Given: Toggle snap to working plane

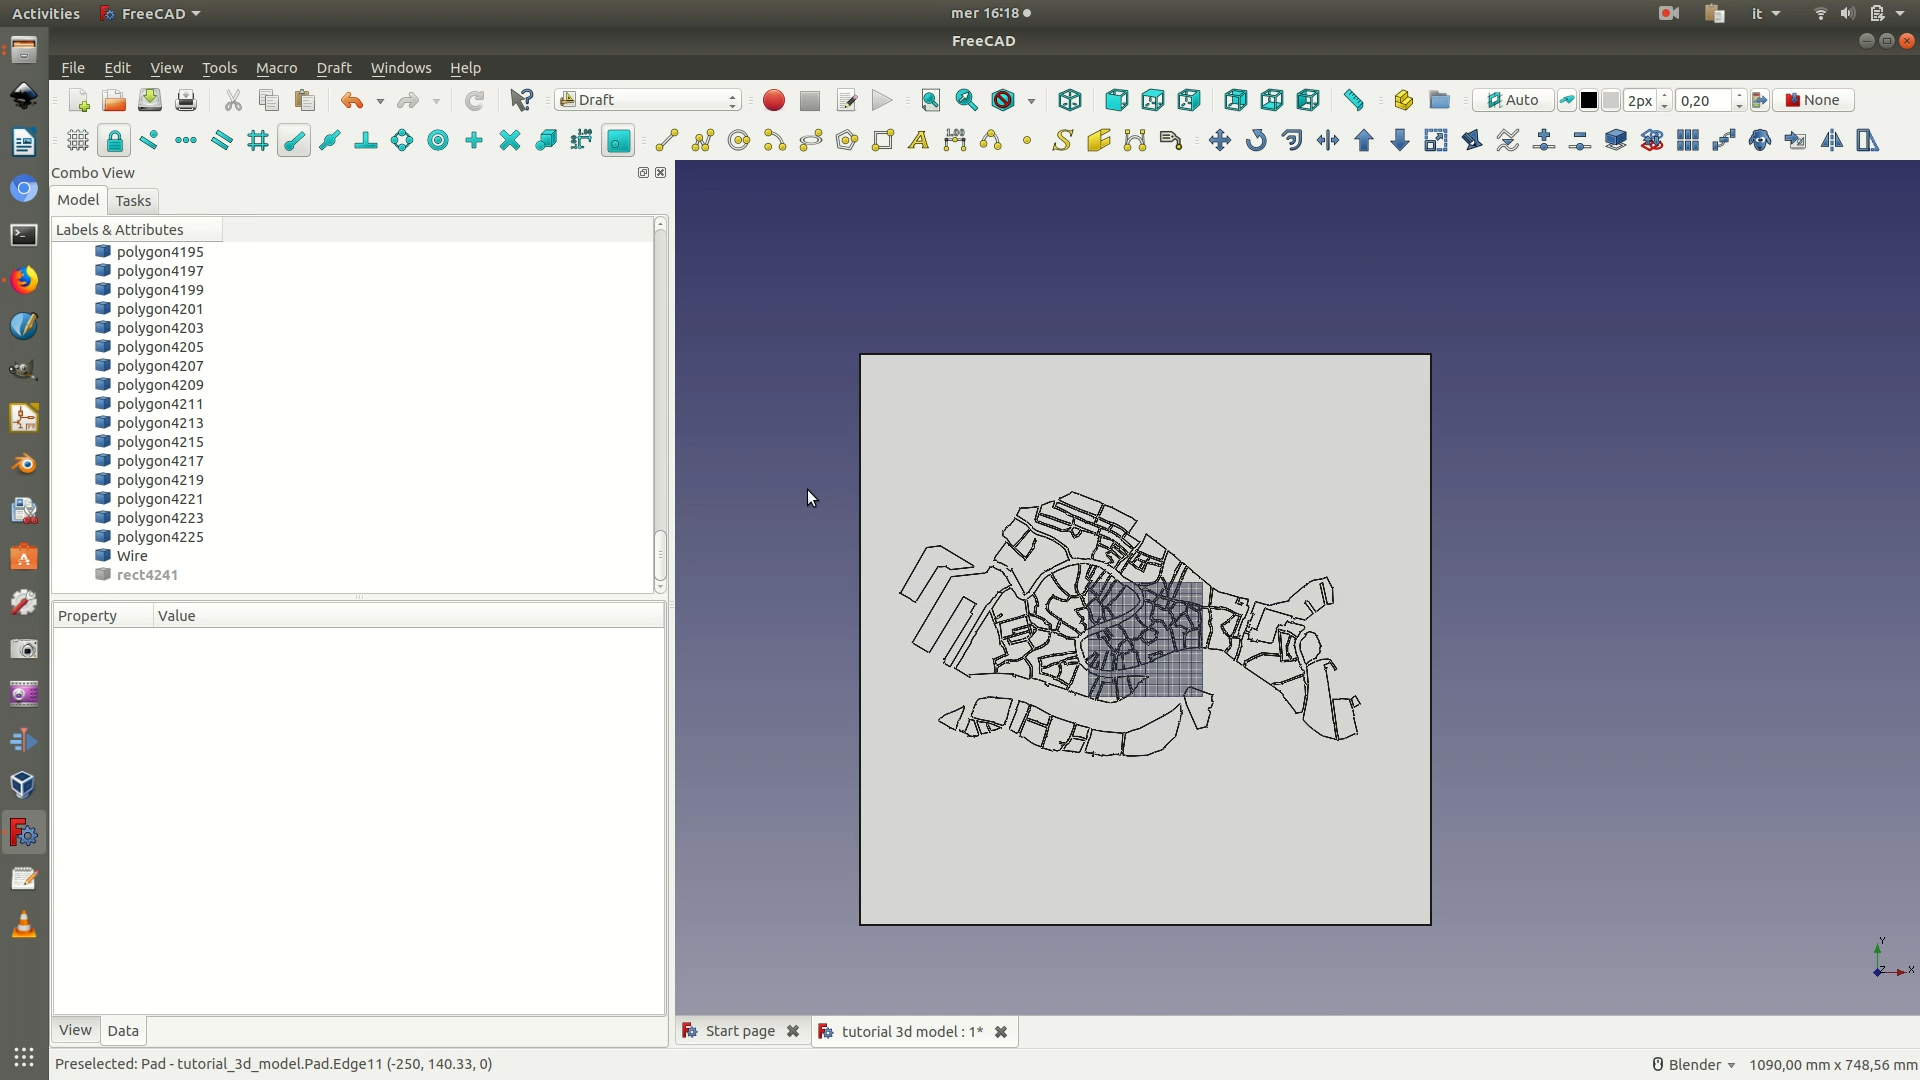Looking at the screenshot, I should pyautogui.click(x=618, y=141).
